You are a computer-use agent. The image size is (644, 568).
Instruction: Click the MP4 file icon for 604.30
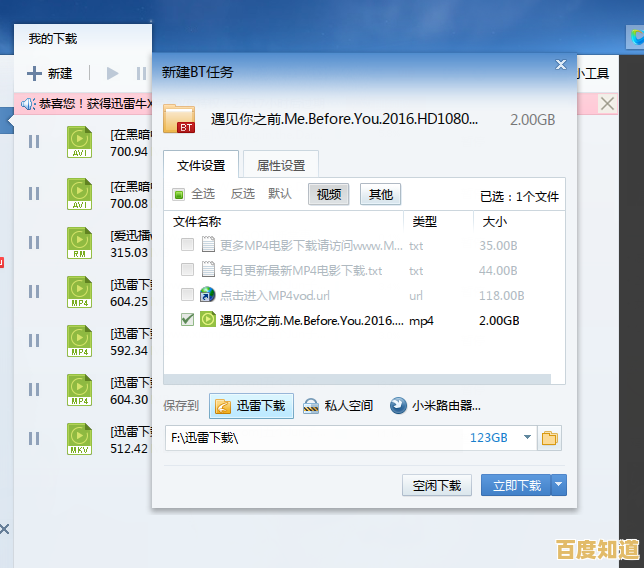79,390
